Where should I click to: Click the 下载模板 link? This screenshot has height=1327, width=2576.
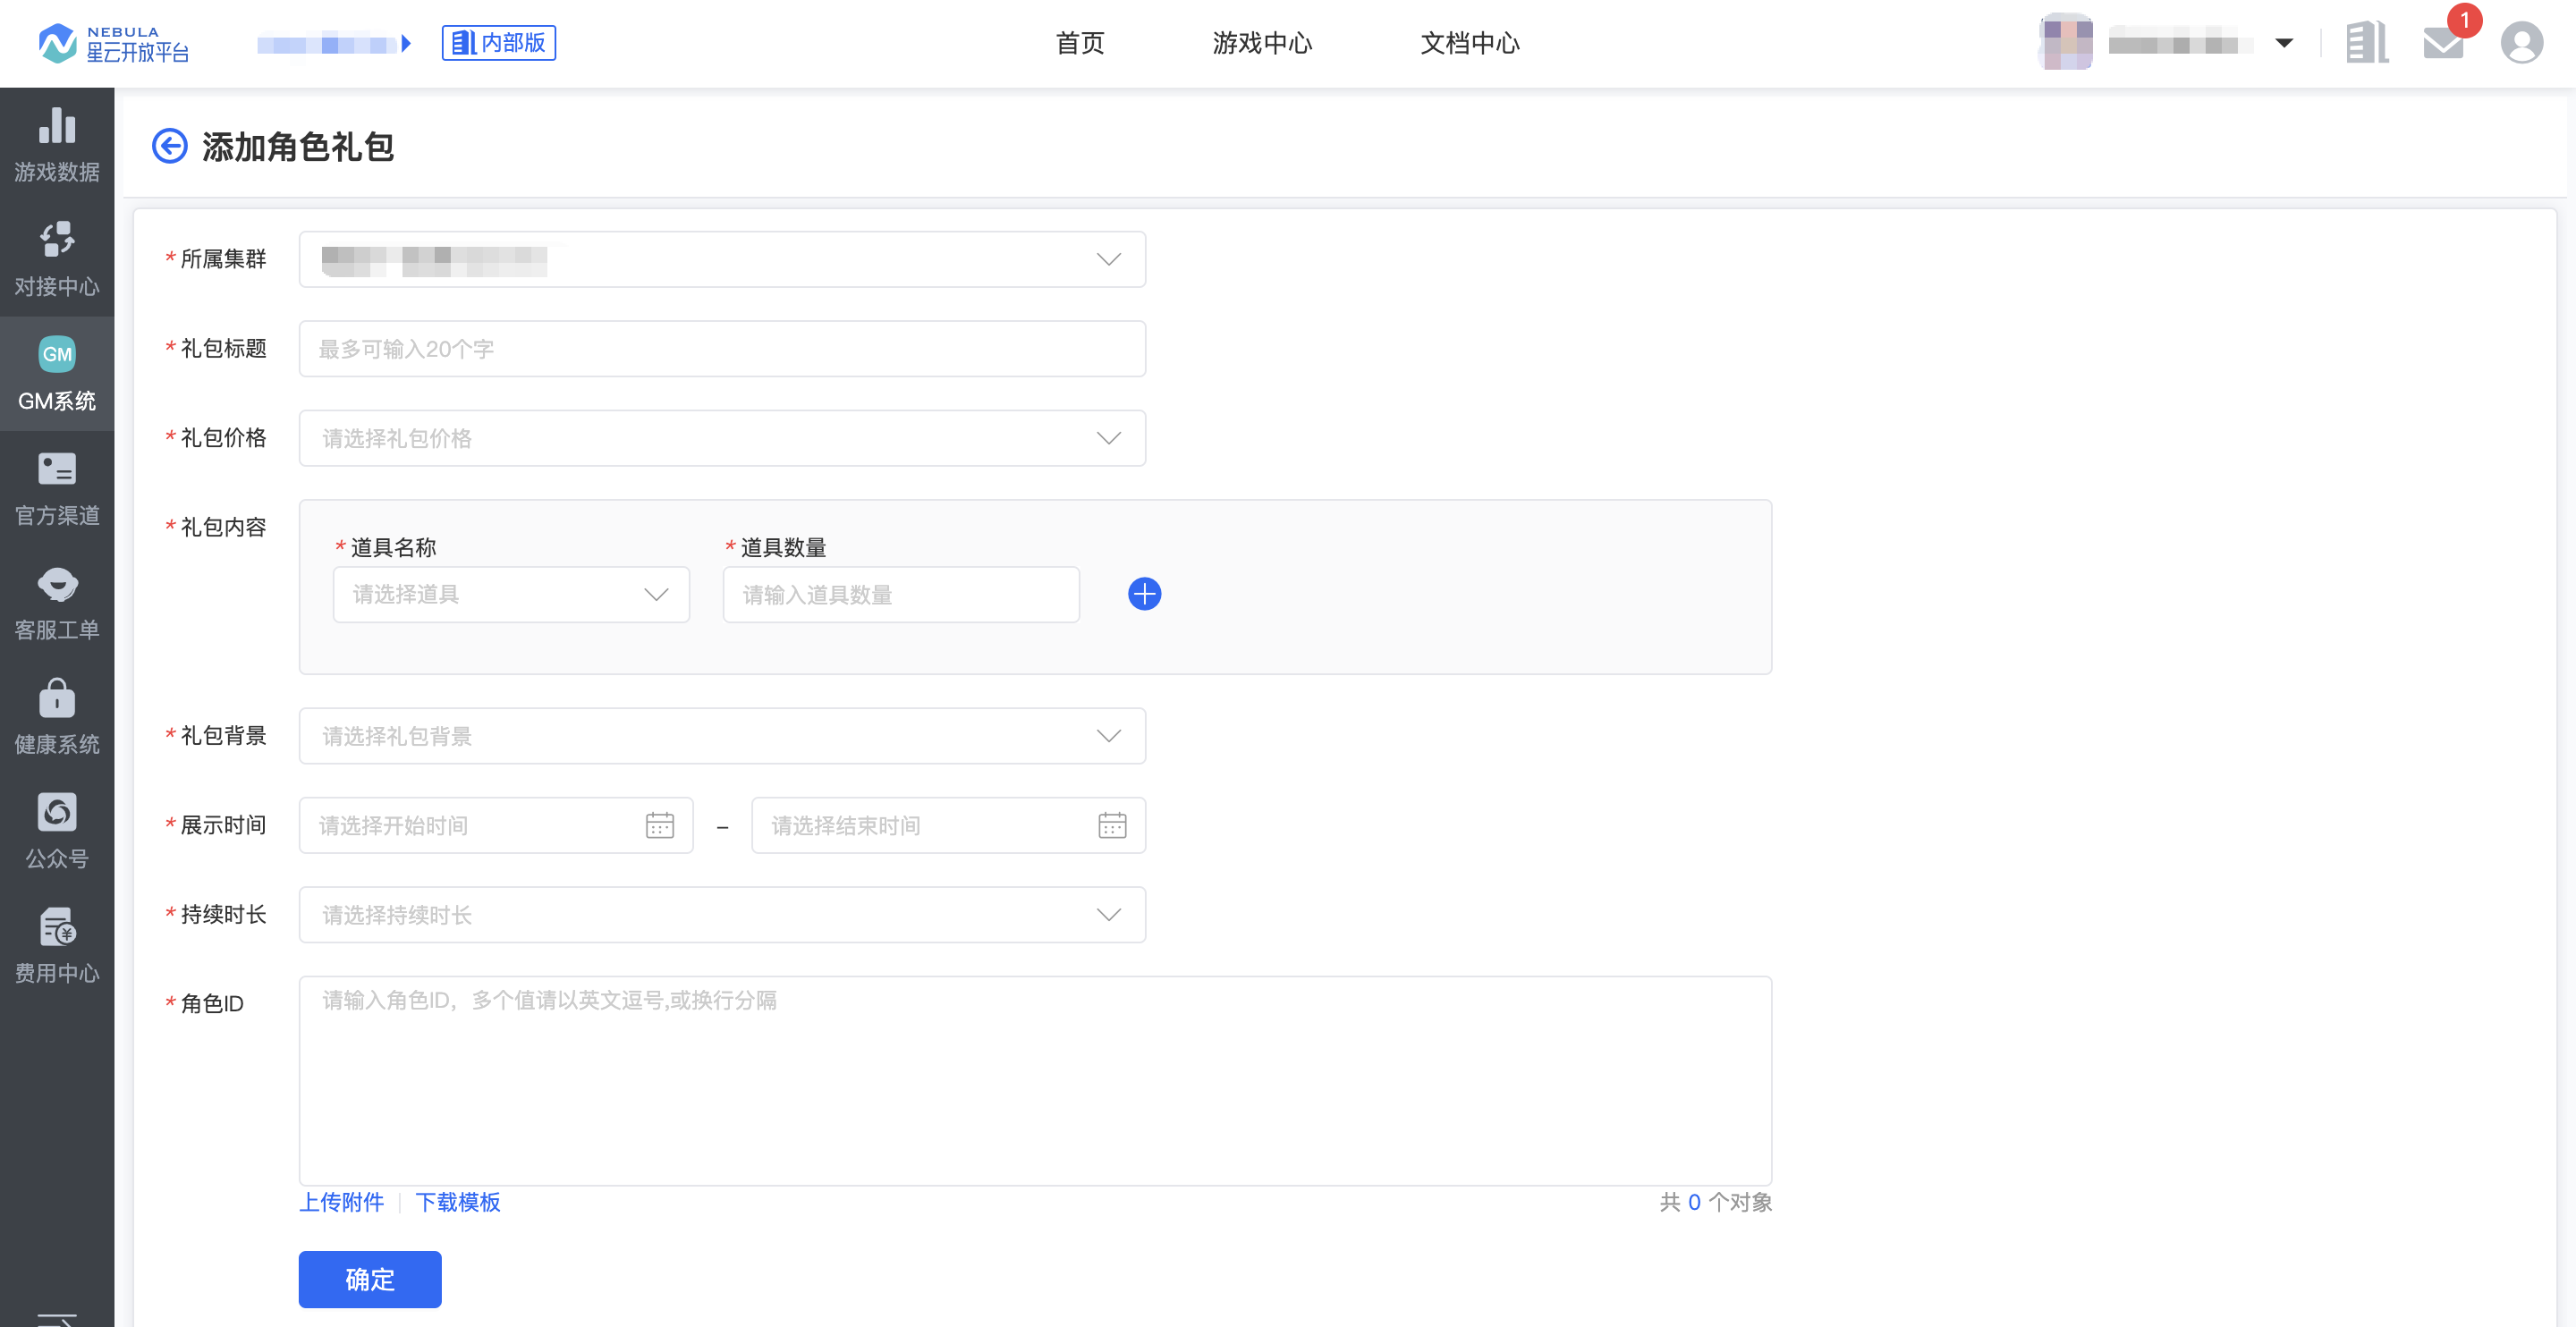tap(458, 1201)
